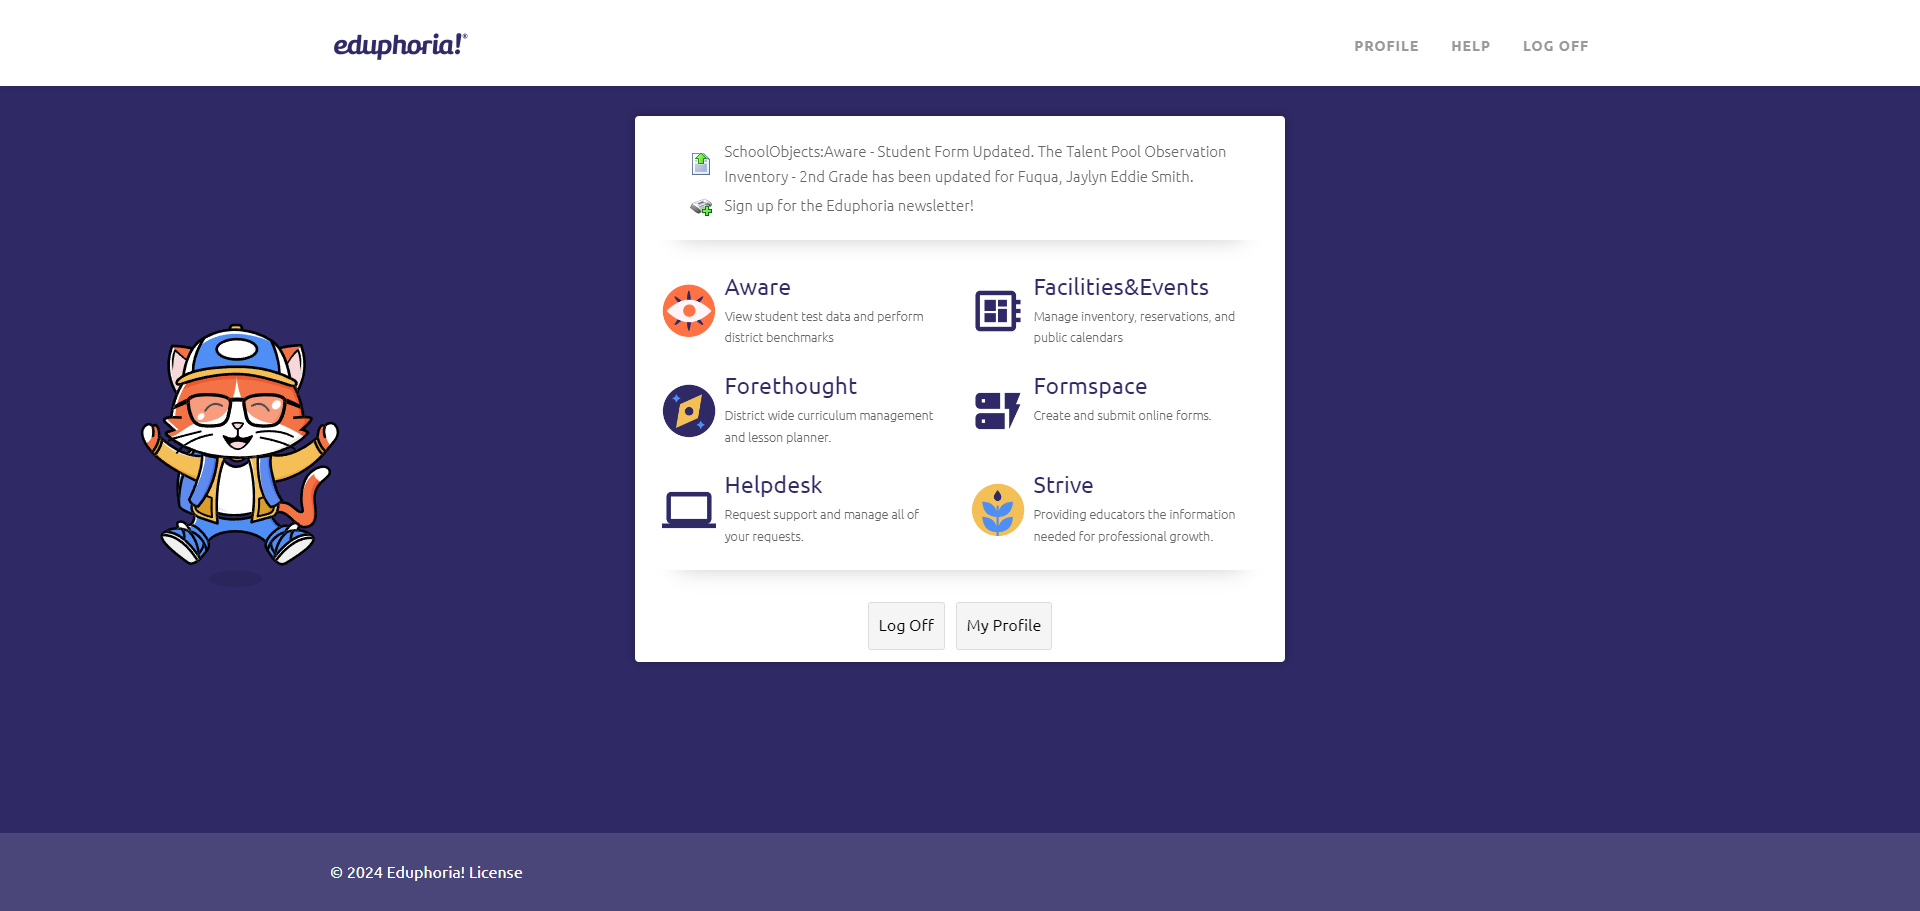The width and height of the screenshot is (1920, 911).
Task: Click the Formspace lightning form icon
Action: pos(997,410)
